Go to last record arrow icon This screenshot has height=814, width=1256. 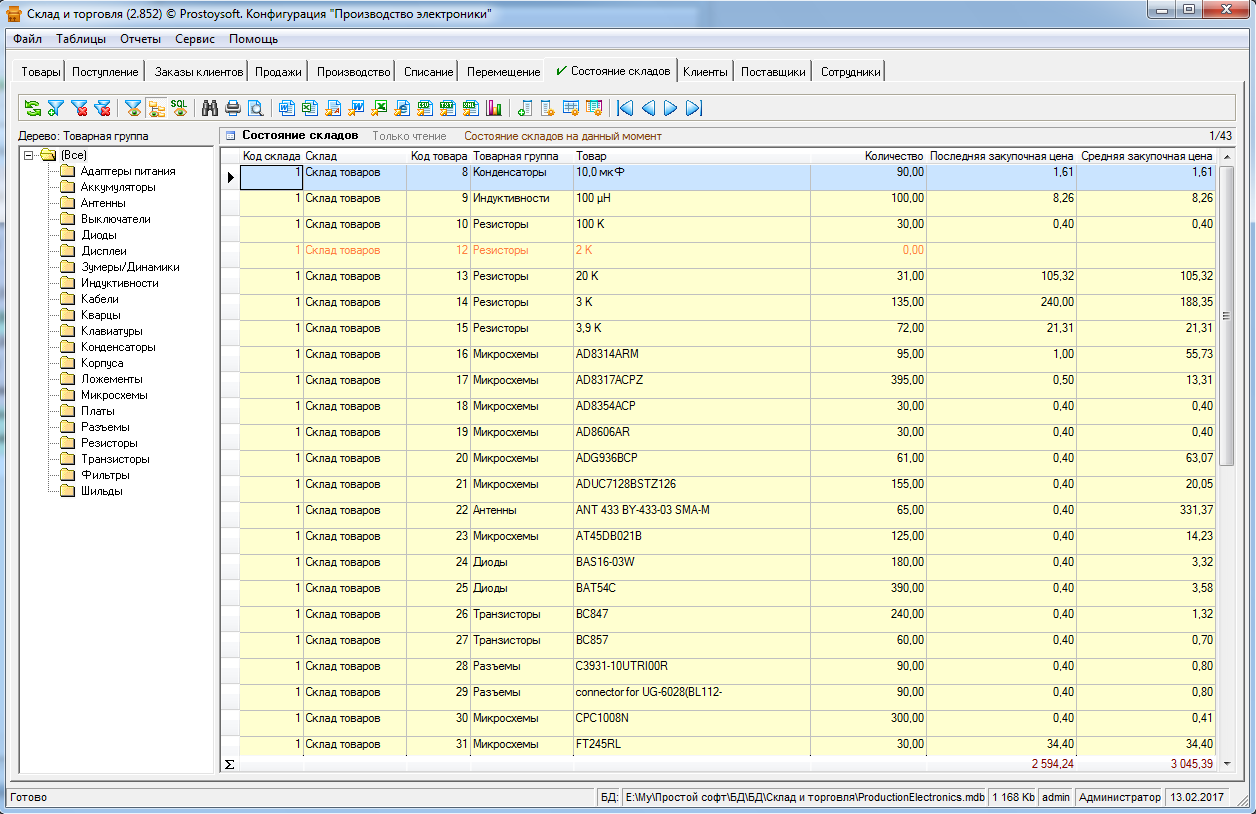pos(694,108)
